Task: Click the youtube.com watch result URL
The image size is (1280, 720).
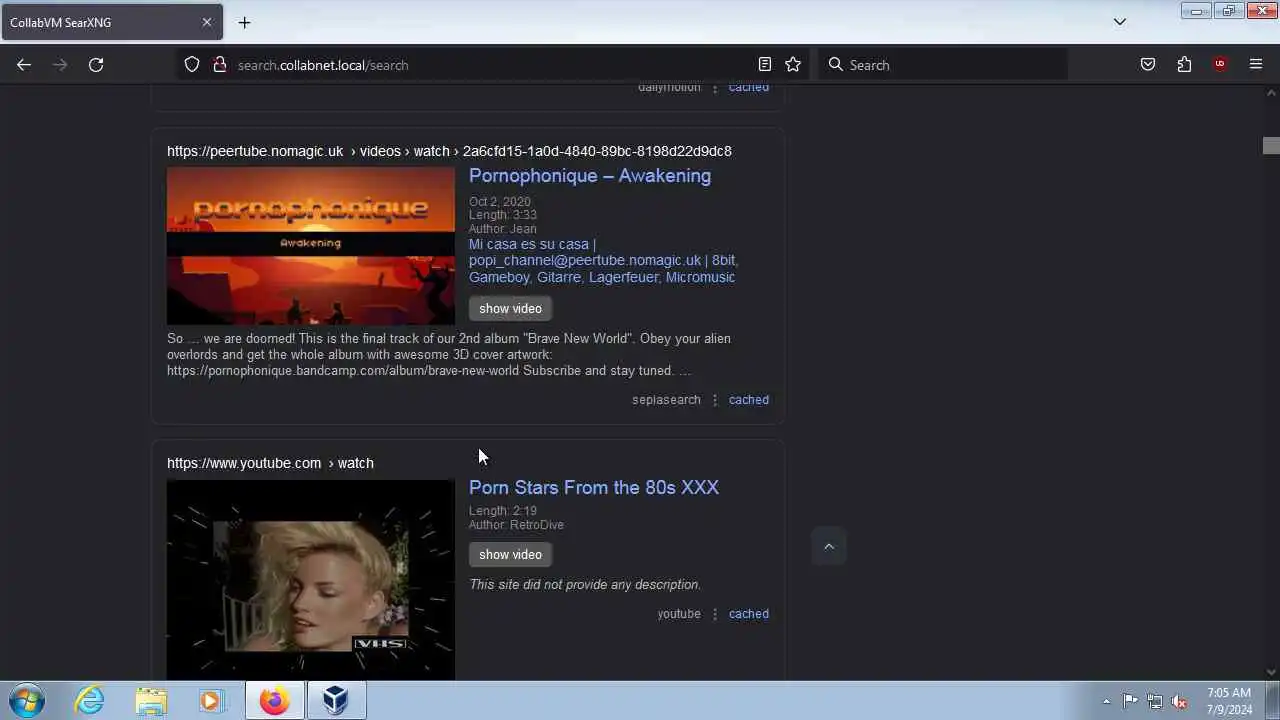Action: coord(270,463)
